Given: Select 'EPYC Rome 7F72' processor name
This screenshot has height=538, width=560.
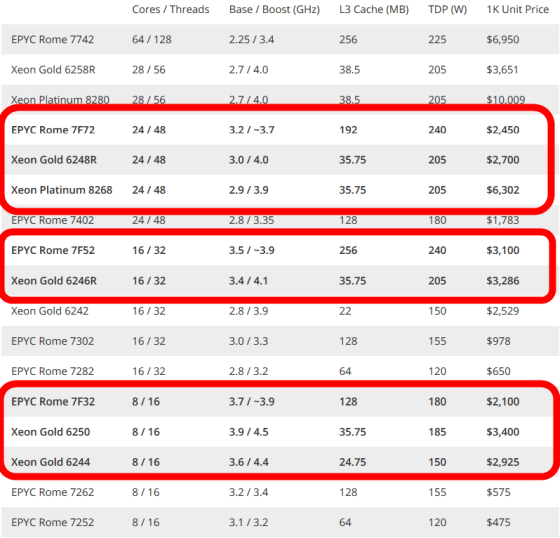Looking at the screenshot, I should 53,130.
